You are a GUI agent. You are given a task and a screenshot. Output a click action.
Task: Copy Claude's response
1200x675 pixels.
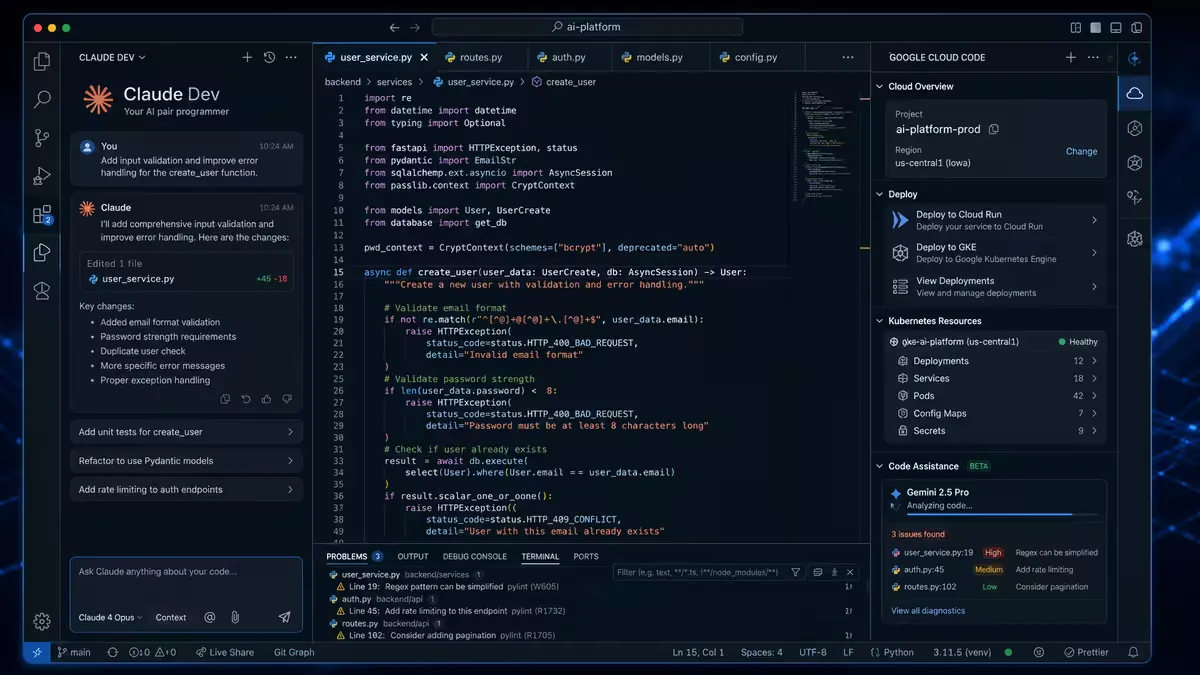coord(225,399)
